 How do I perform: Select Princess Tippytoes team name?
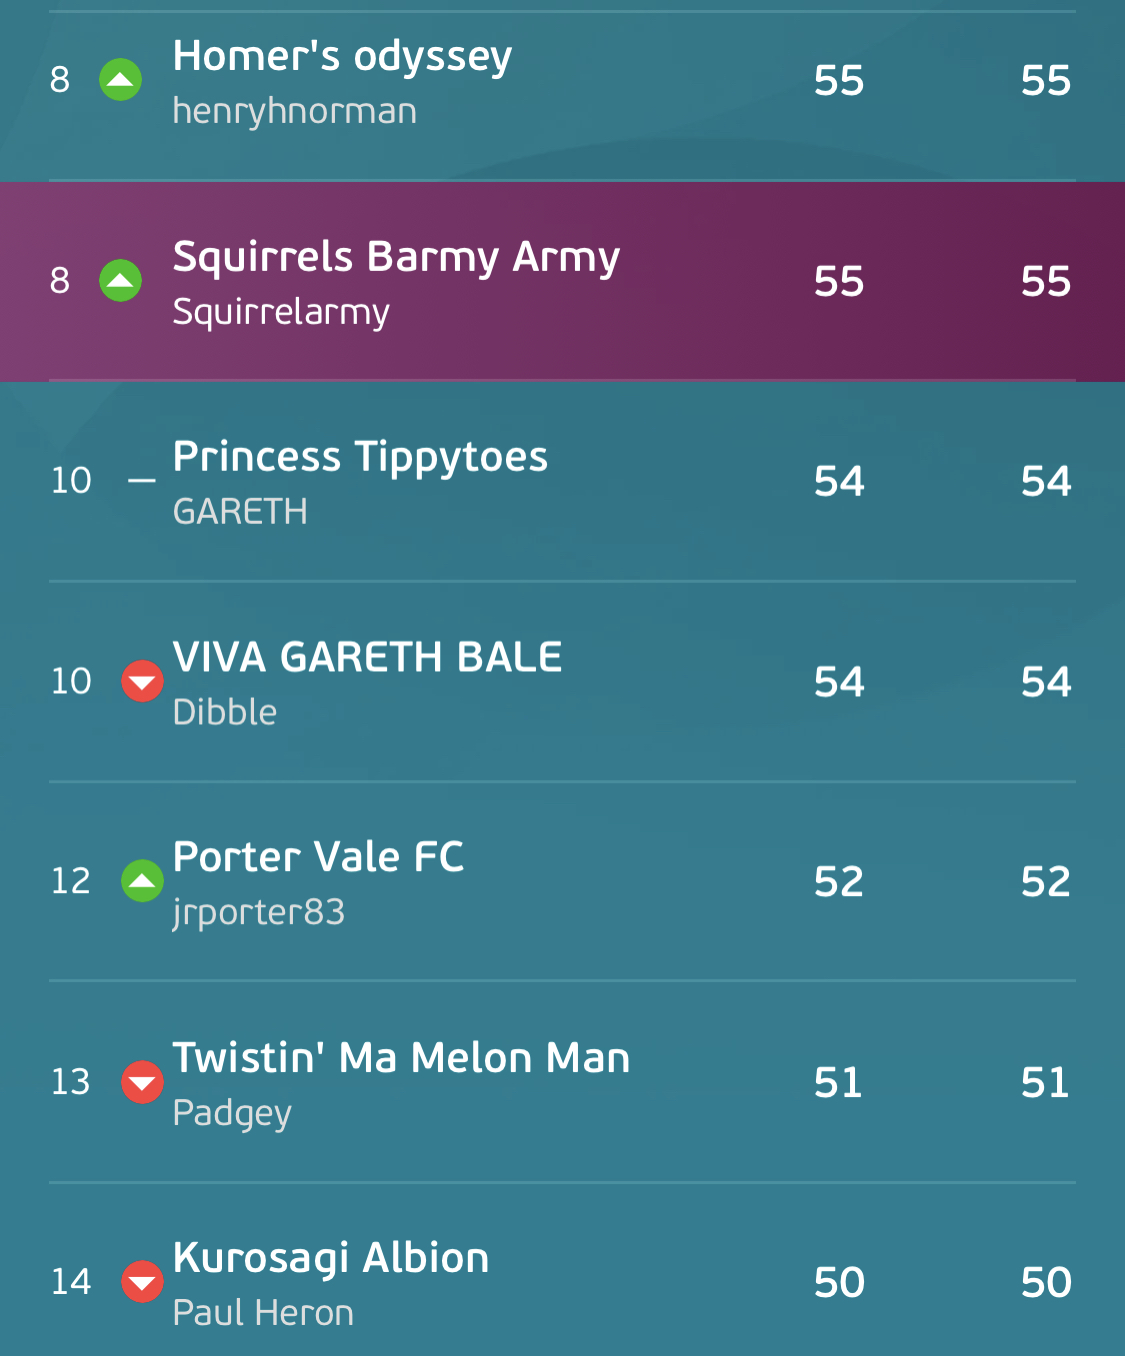coord(360,458)
